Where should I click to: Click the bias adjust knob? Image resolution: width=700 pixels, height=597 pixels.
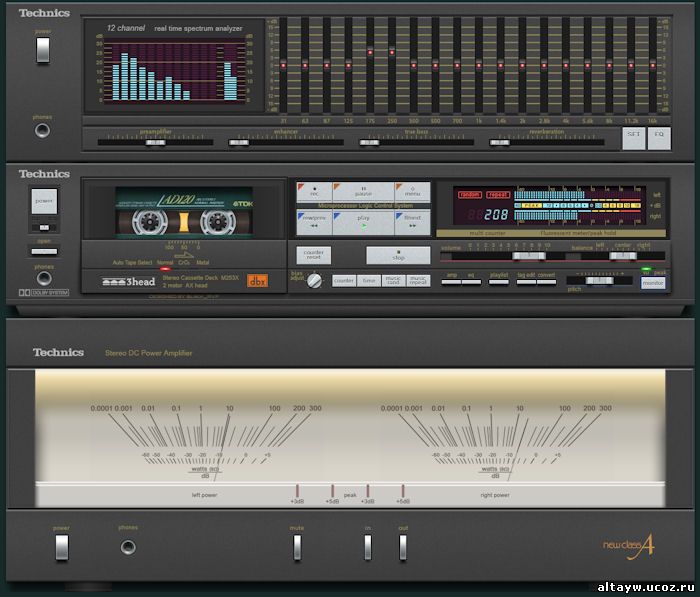coord(314,280)
